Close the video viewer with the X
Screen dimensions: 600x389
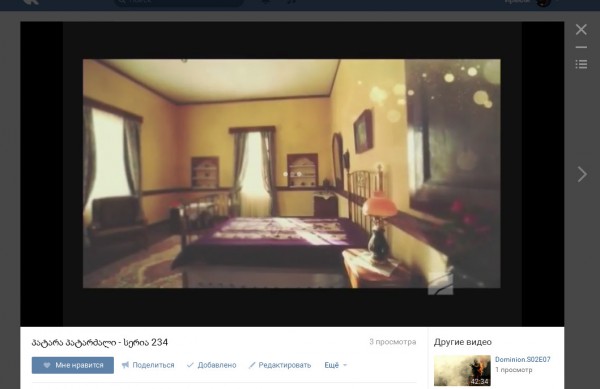pos(581,29)
